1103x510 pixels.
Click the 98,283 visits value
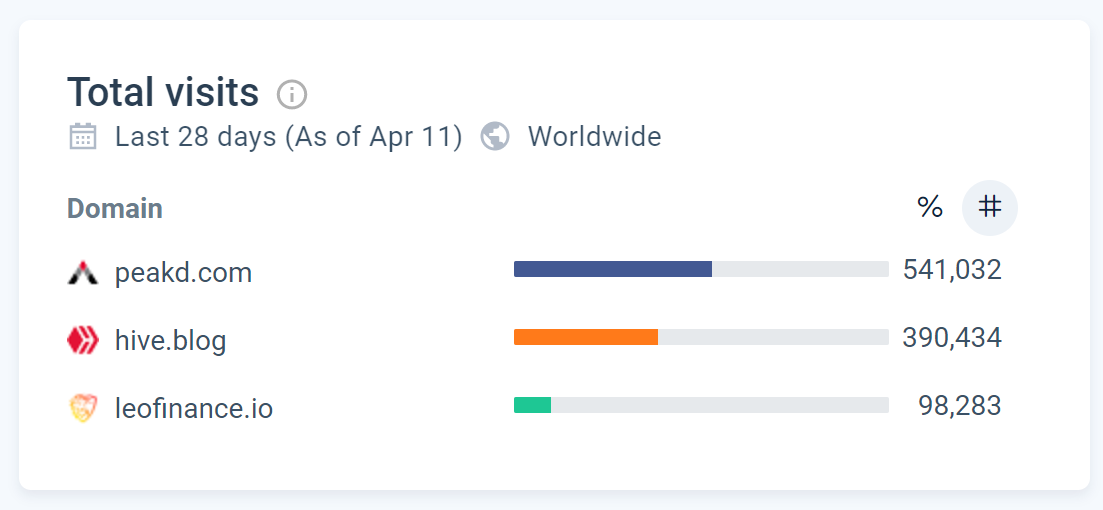pos(959,406)
